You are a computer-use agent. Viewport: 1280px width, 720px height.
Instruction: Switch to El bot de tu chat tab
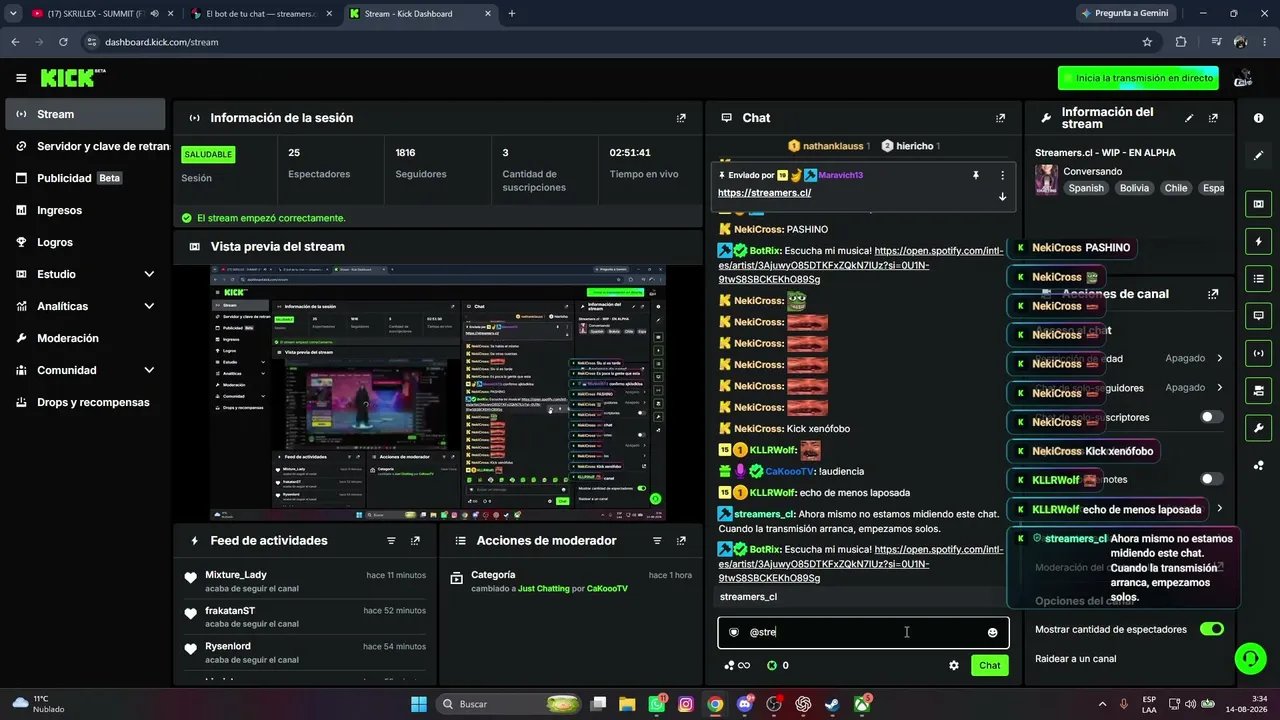260,14
